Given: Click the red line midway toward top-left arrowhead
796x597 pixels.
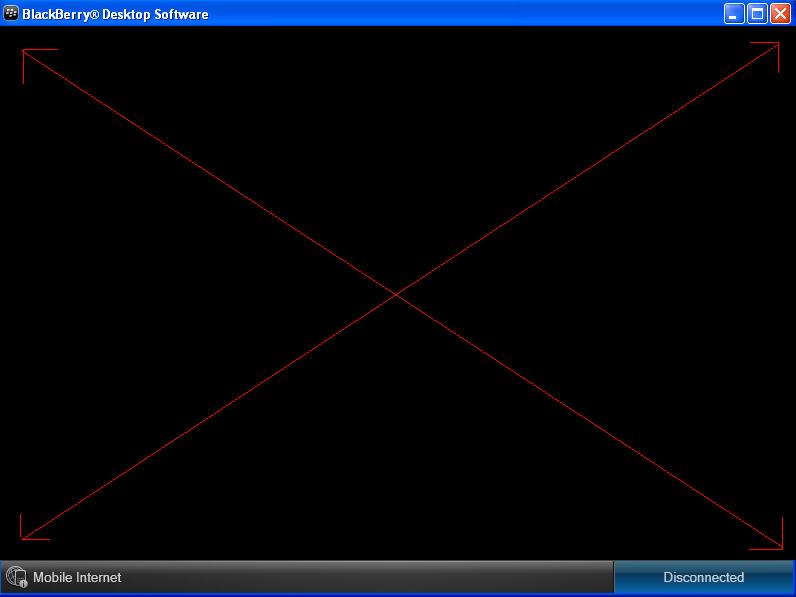Looking at the screenshot, I should click(x=210, y=172).
